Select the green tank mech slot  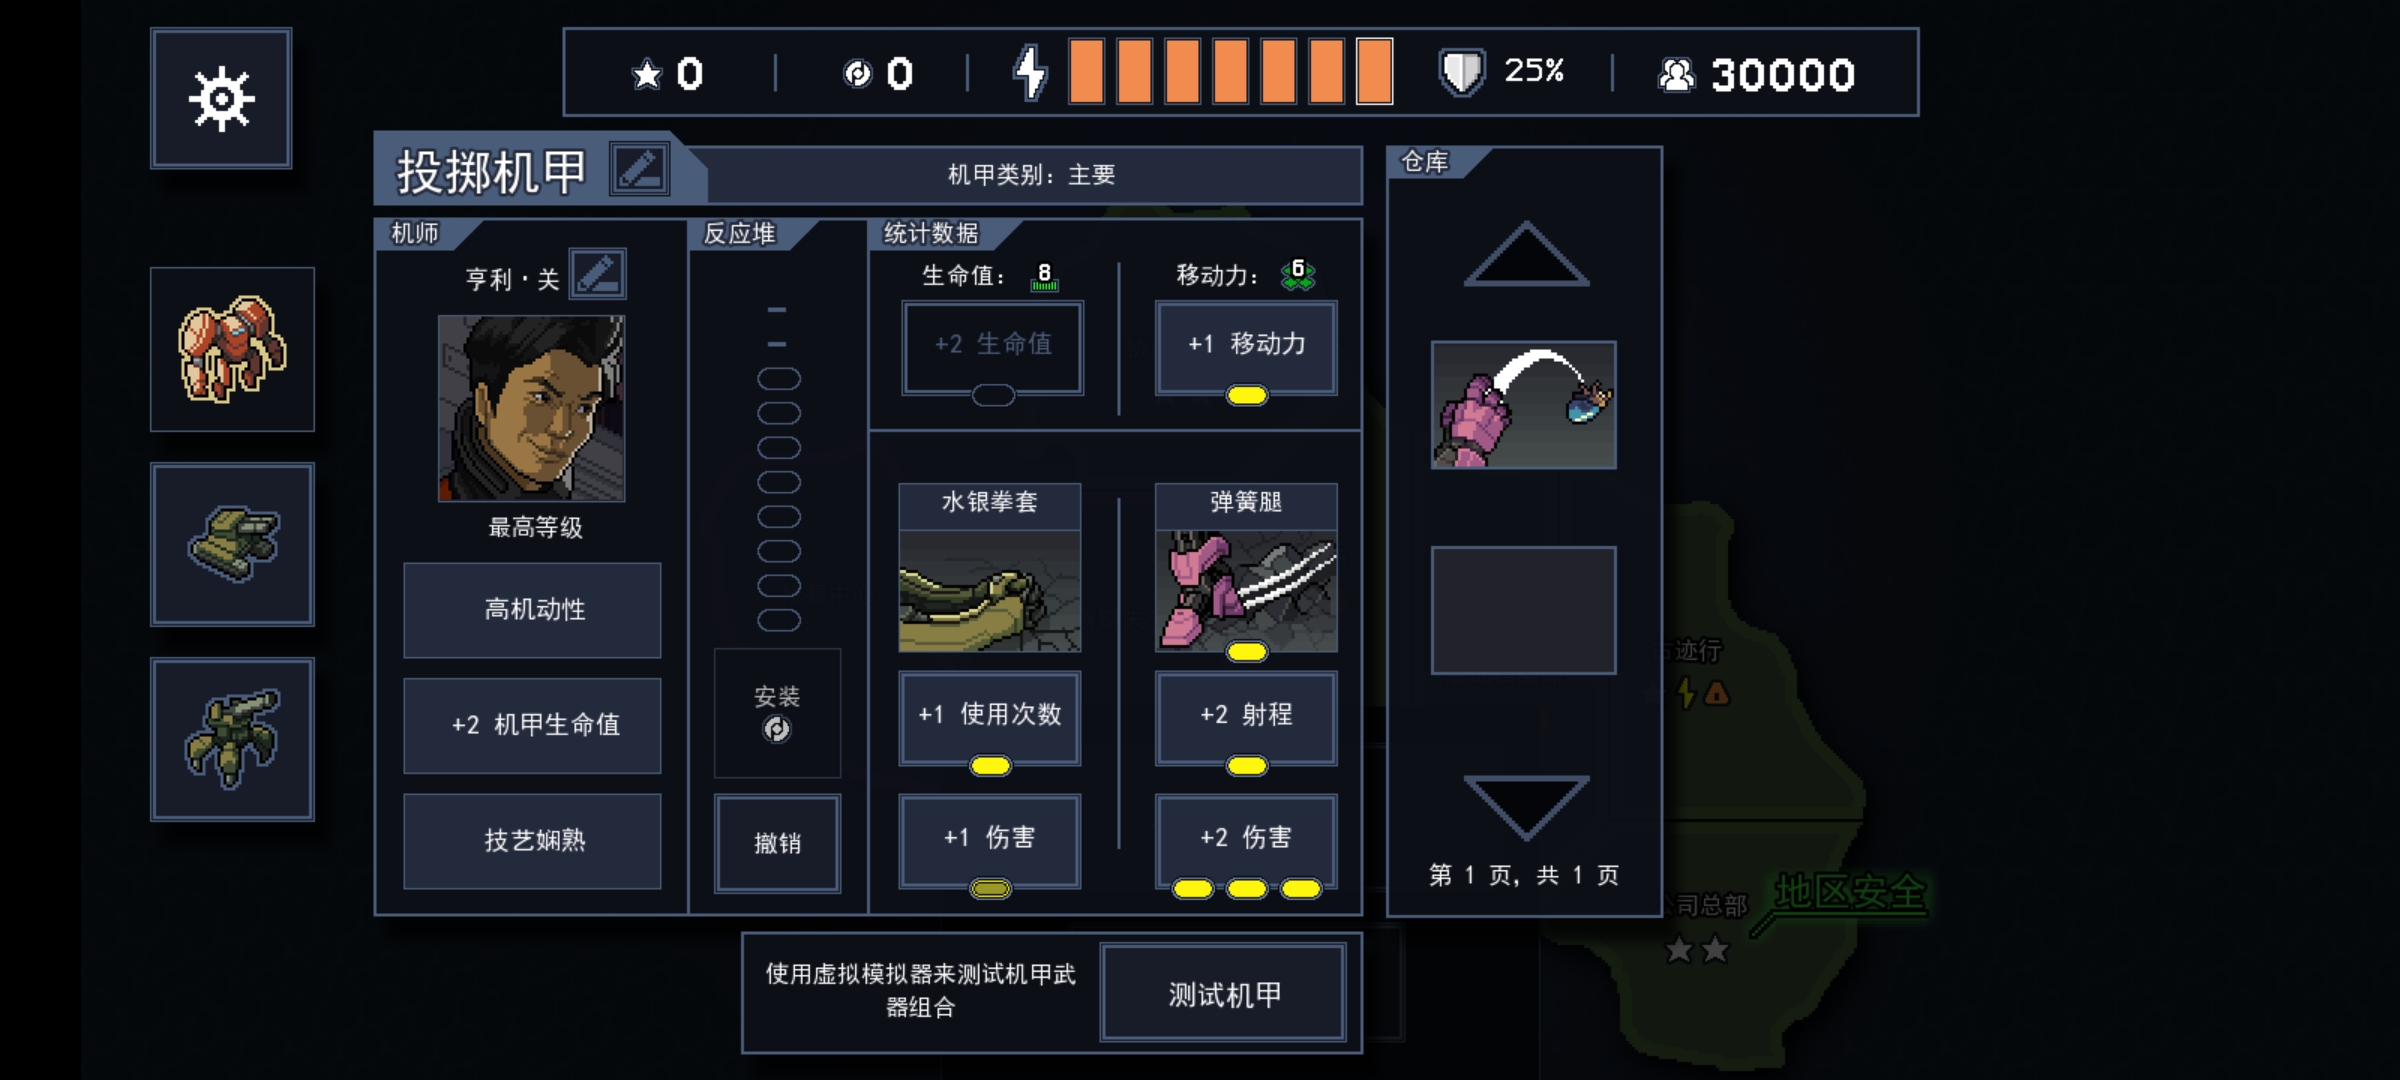232,544
